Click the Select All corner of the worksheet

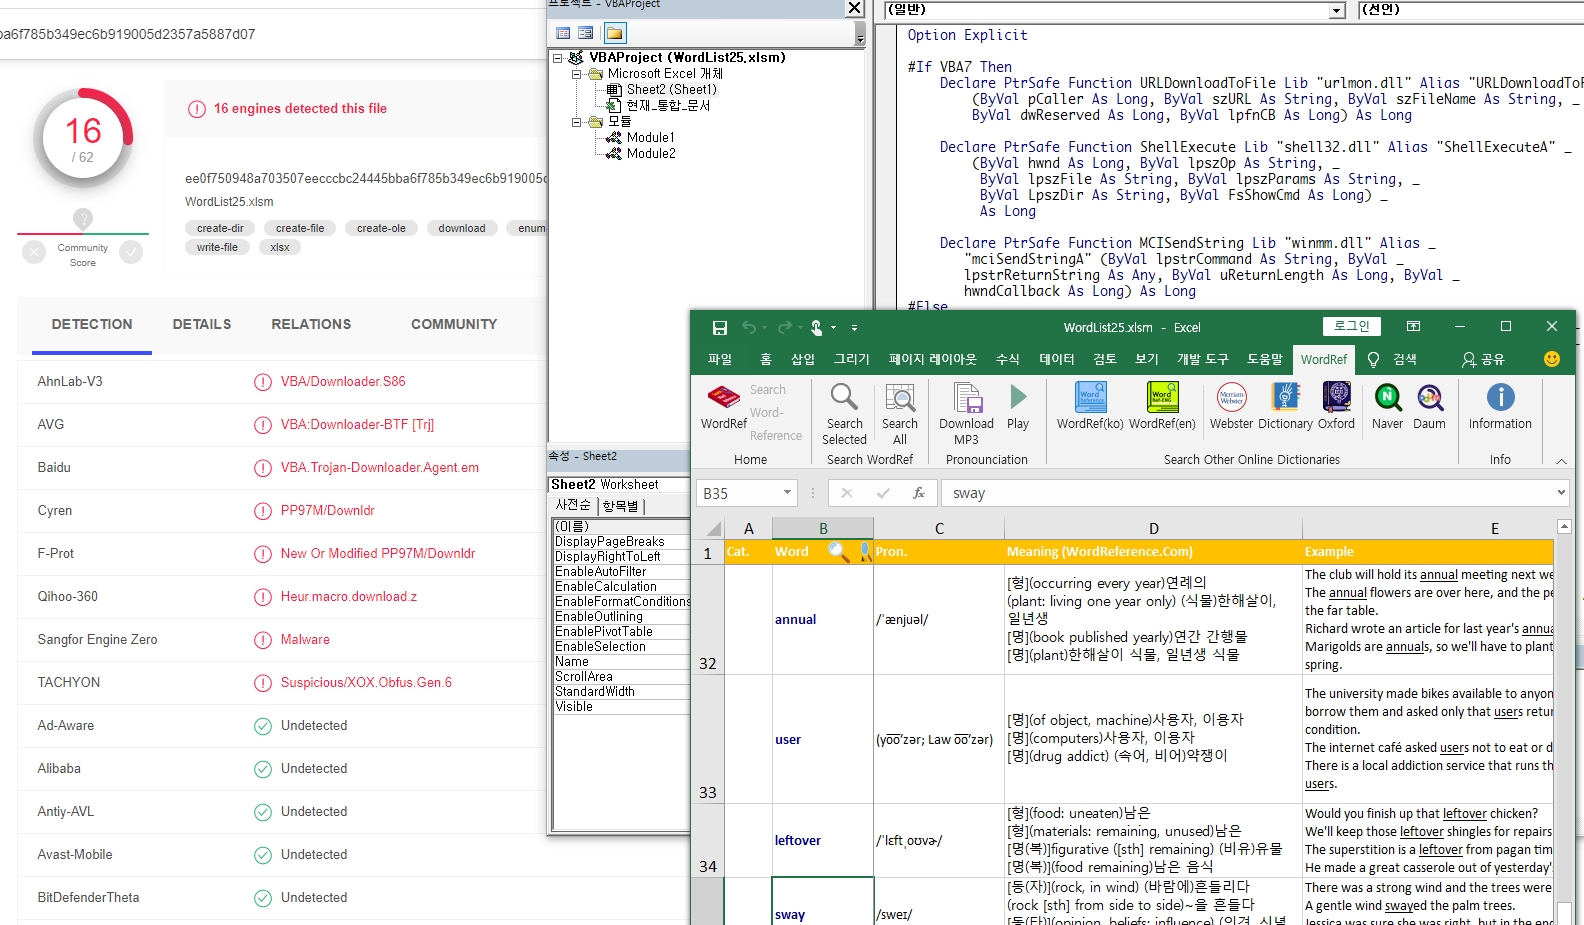[x=708, y=528]
